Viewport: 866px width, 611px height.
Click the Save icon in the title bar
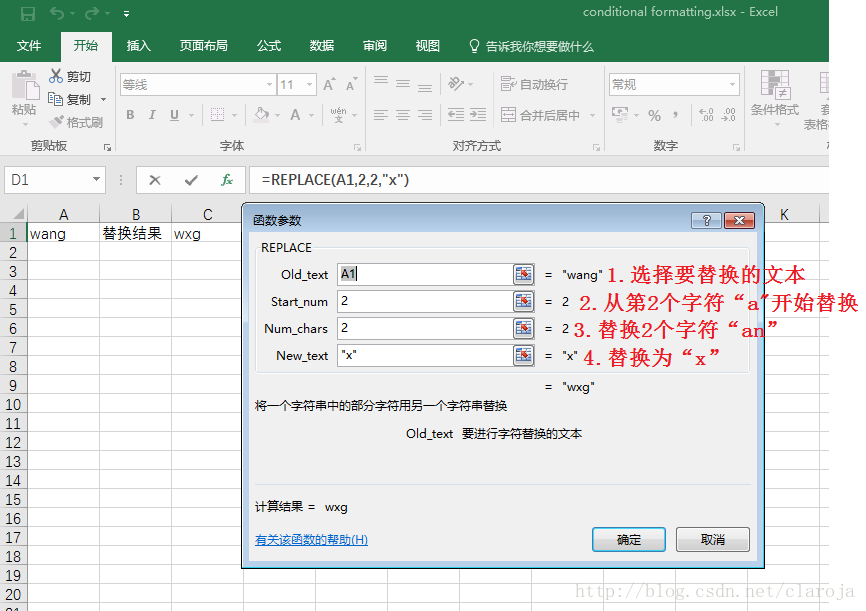28,13
